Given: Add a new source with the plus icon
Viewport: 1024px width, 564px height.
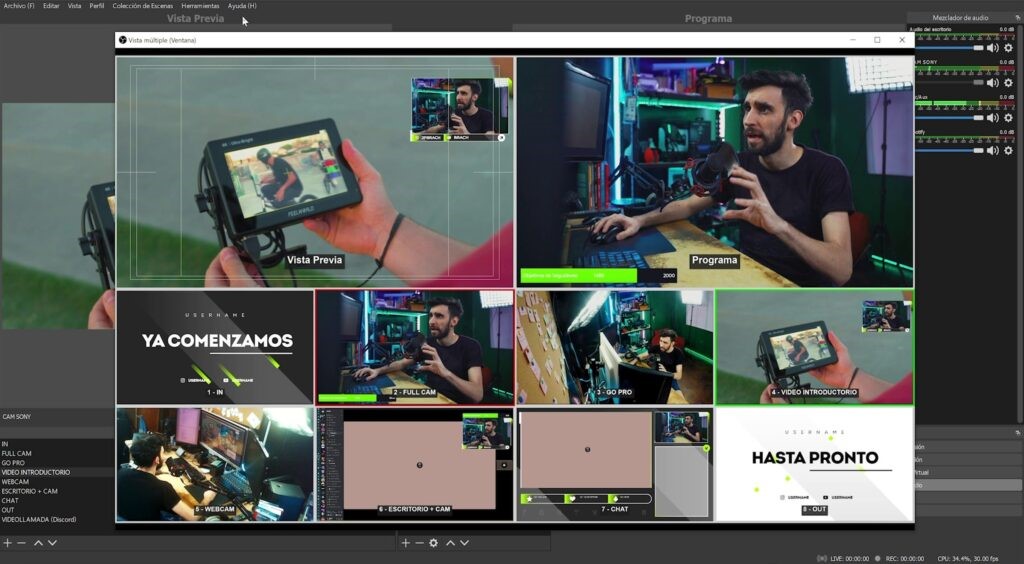Looking at the screenshot, I should [405, 543].
